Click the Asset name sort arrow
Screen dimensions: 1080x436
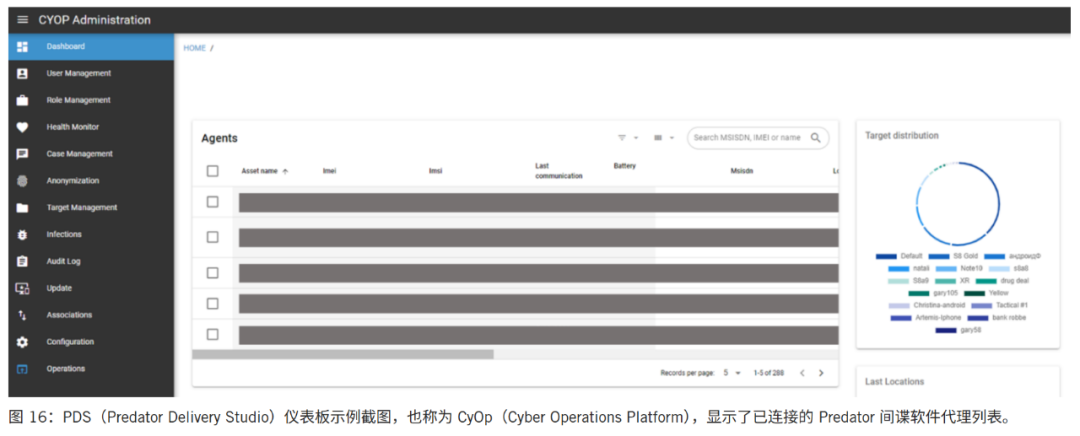[x=285, y=172]
